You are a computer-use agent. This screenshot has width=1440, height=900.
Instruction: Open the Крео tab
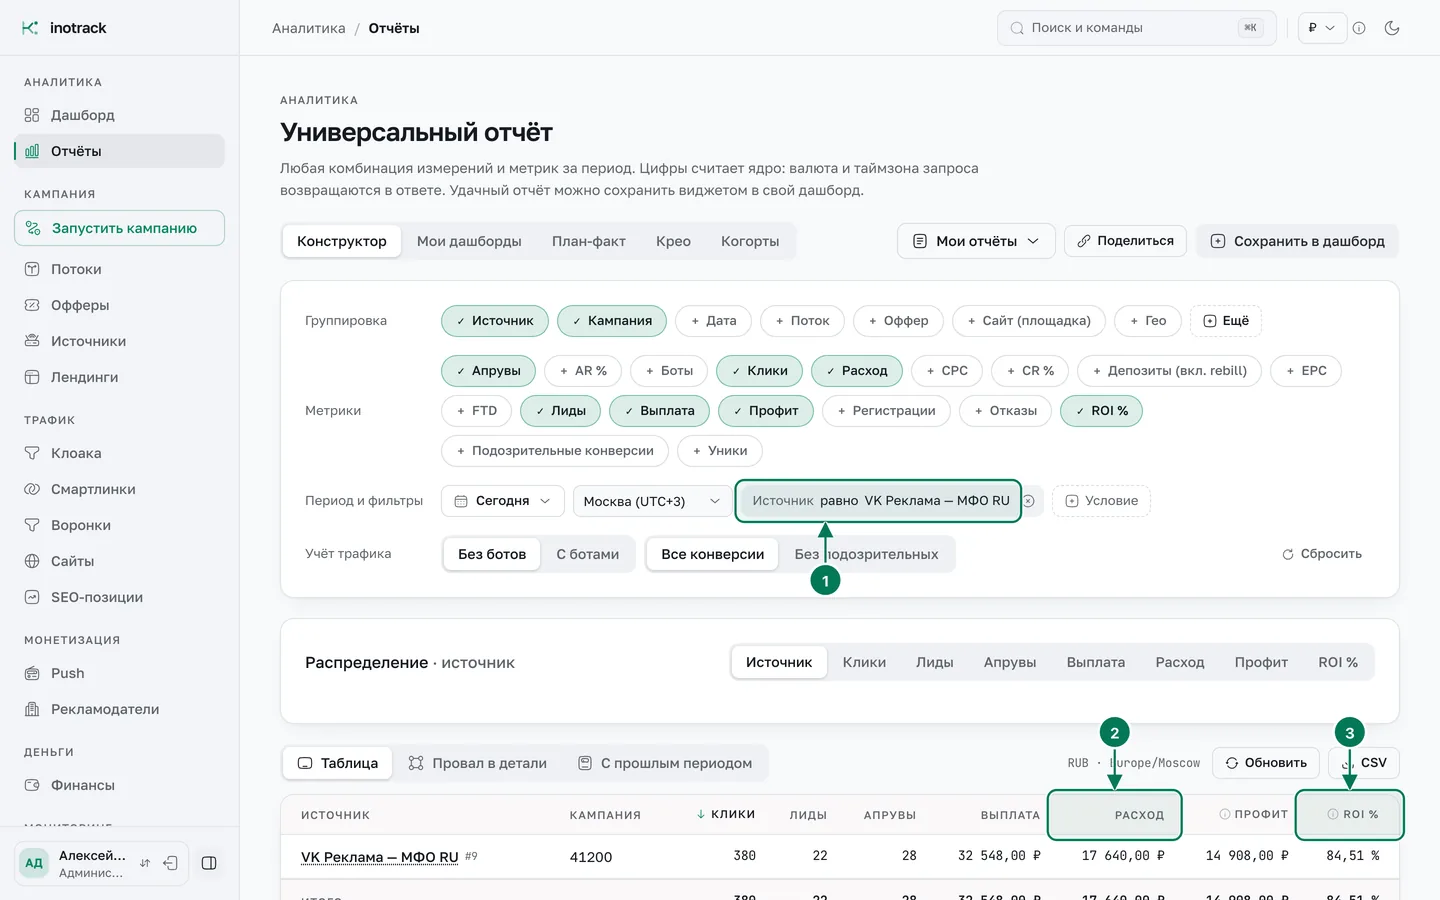(x=673, y=241)
